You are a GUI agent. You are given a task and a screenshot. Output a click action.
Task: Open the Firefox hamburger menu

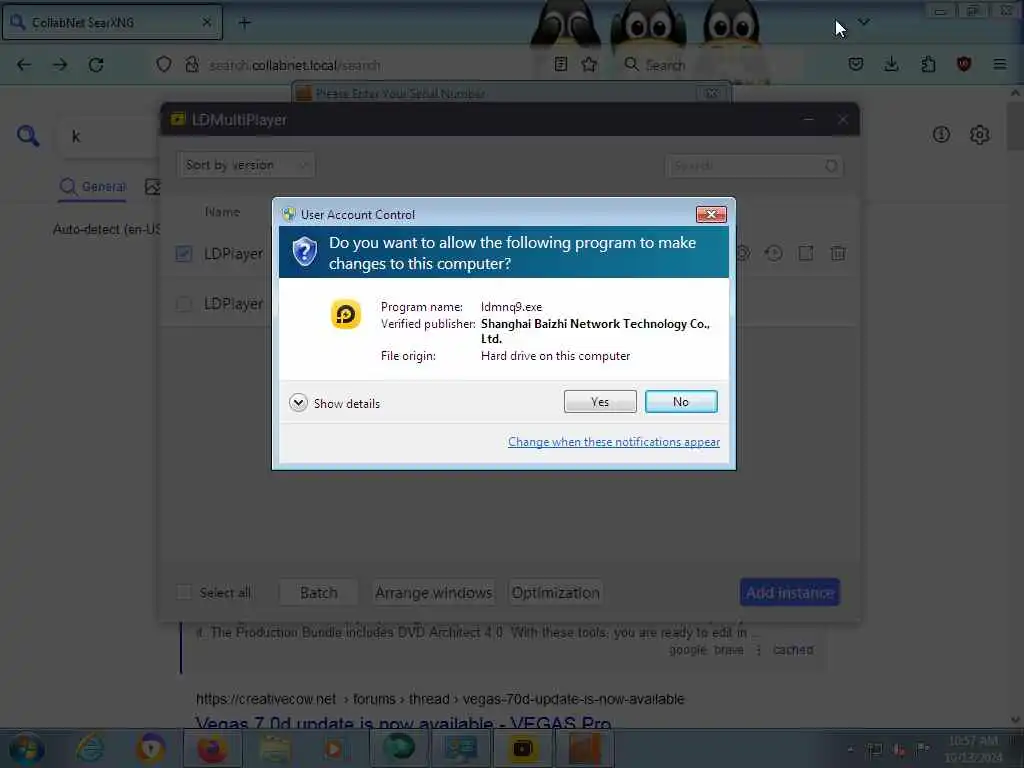click(1000, 64)
